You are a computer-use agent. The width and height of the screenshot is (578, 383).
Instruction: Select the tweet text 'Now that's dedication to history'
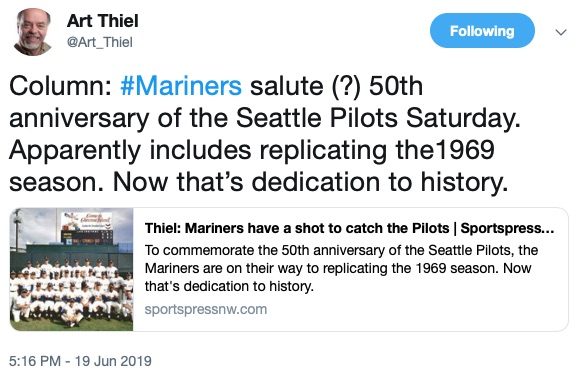310,182
